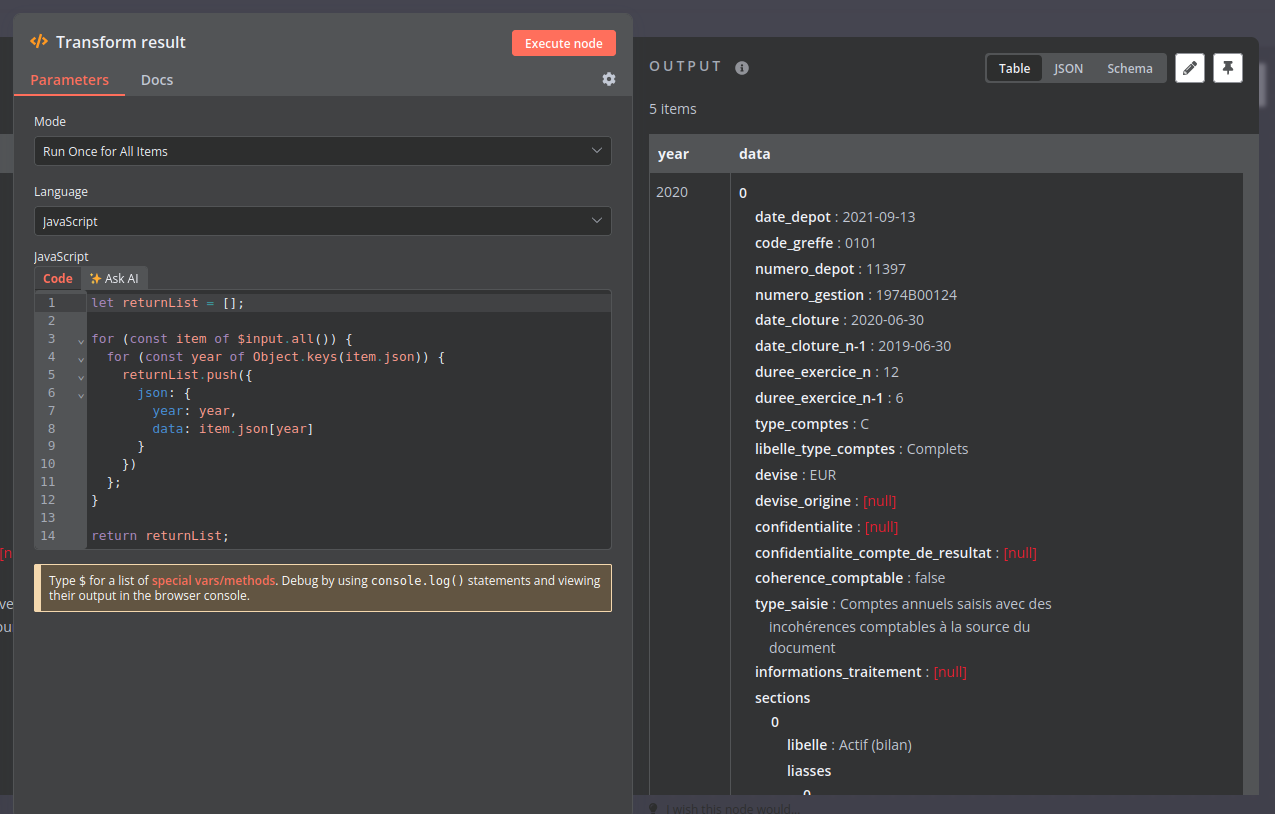Click the code icon next to Transform result

[x=39, y=42]
